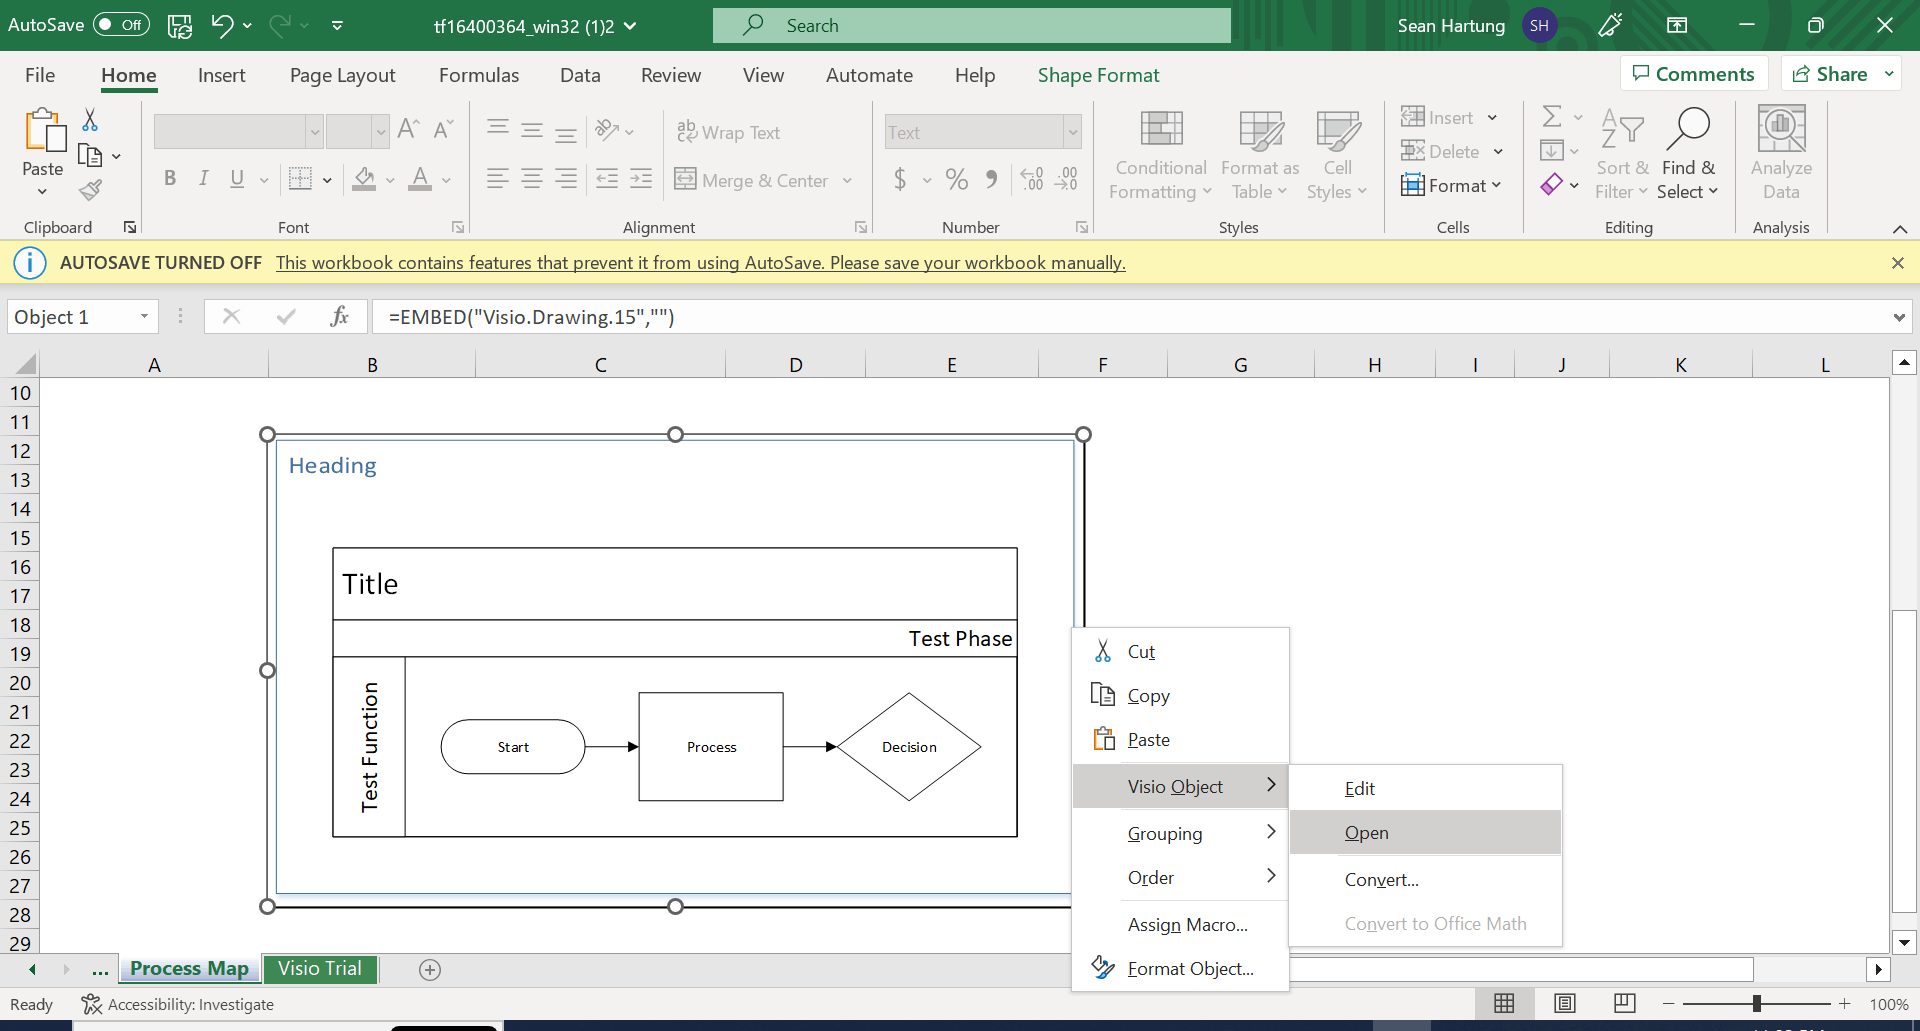Open the Number Format dropdown showing Text
This screenshot has height=1031, width=1920.
pos(1072,132)
